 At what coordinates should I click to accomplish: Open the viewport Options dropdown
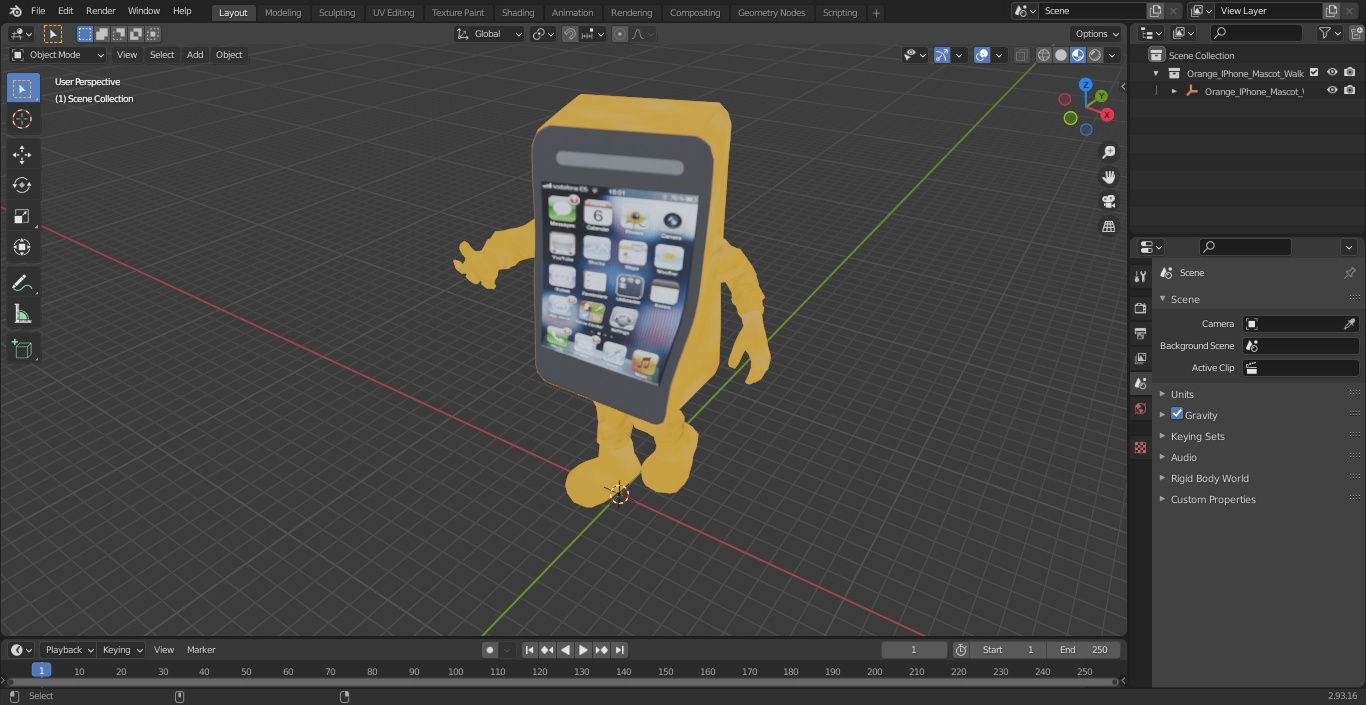1097,34
